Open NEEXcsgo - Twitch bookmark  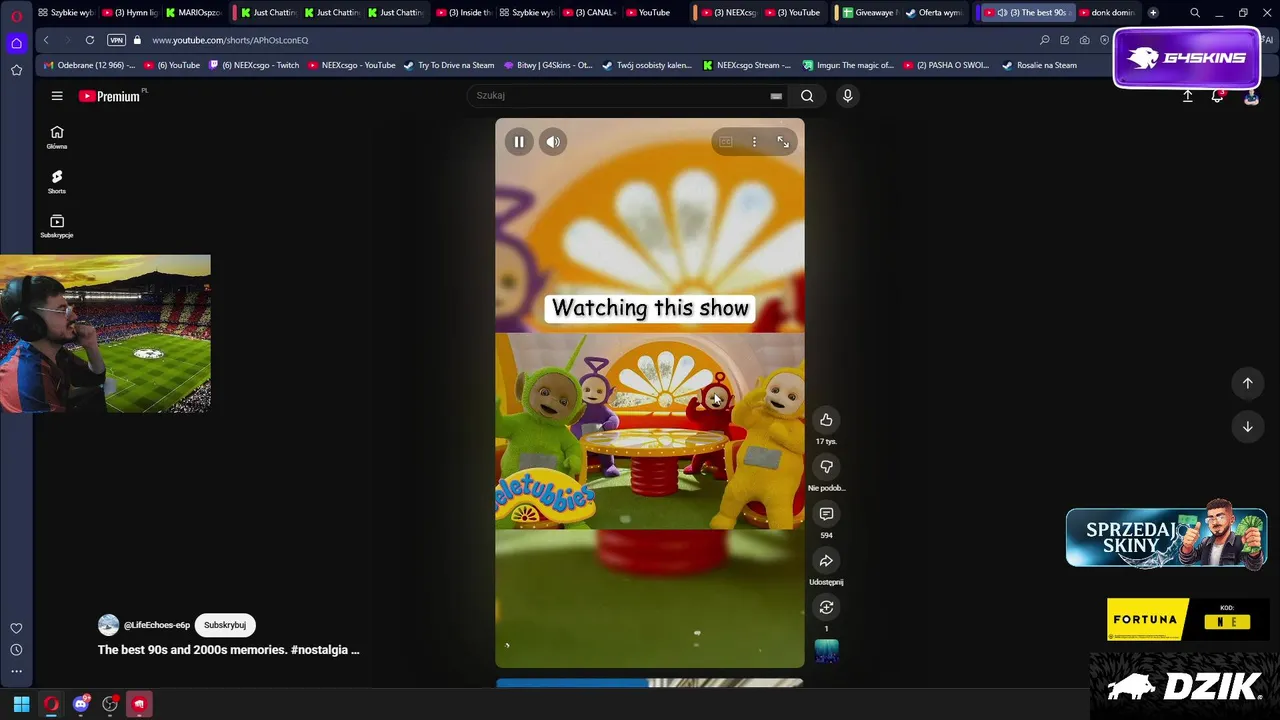(254, 65)
